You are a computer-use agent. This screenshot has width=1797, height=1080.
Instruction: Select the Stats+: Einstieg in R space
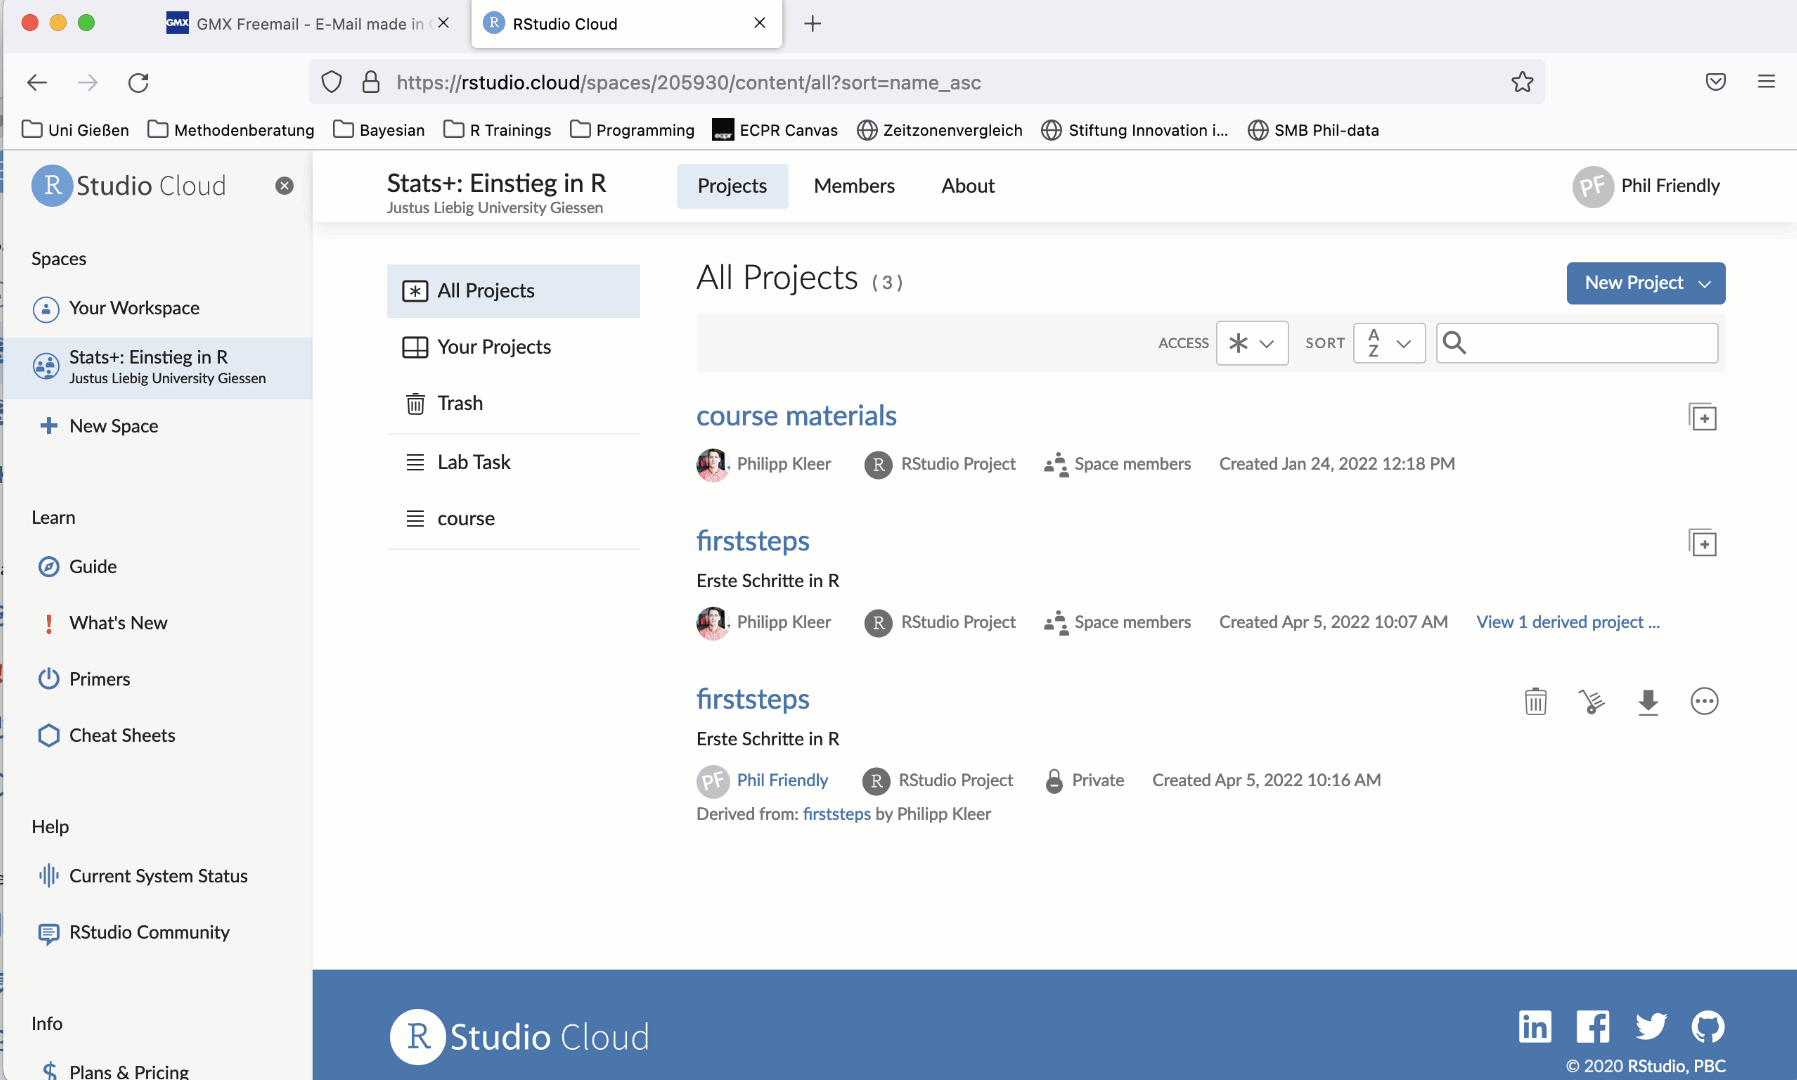point(158,367)
